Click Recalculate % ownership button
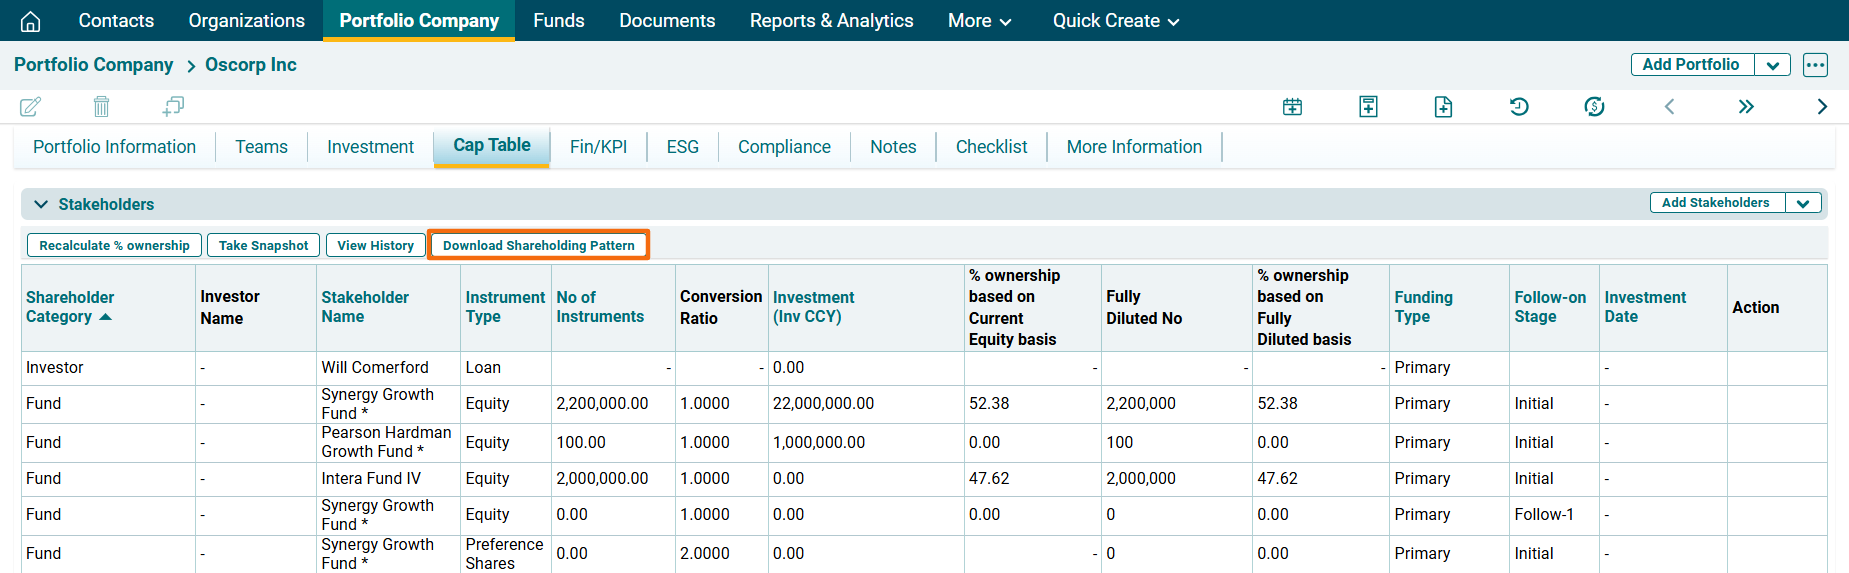1849x573 pixels. [114, 245]
